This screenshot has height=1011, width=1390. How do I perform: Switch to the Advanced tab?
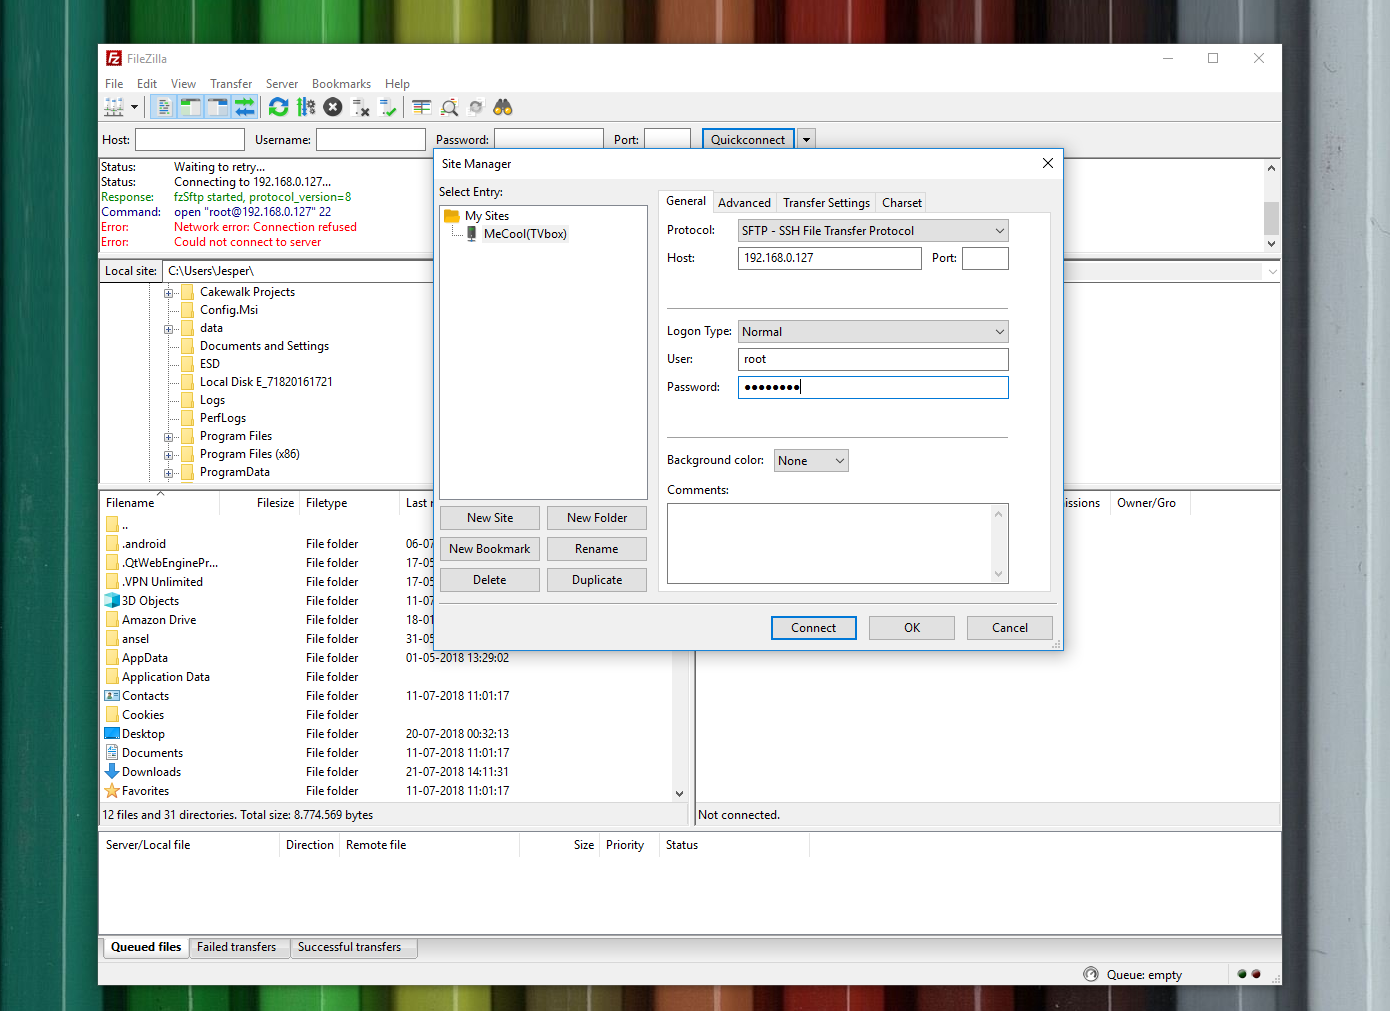point(744,203)
